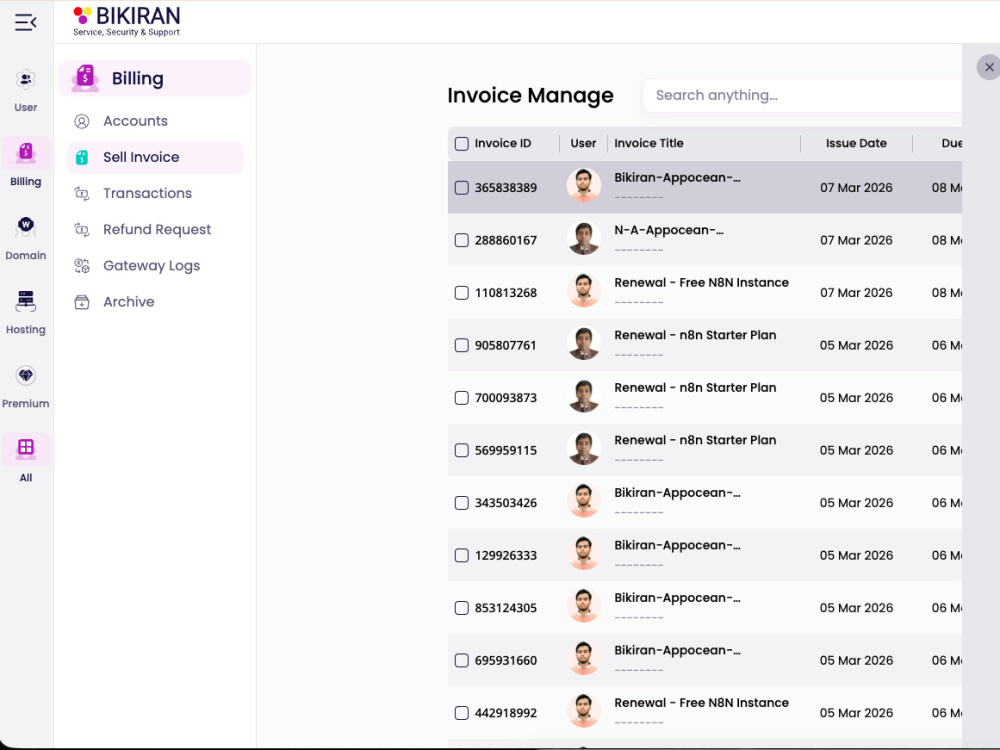Go to Accounts in Billing menu
The width and height of the screenshot is (1000, 750).
[x=154, y=121]
